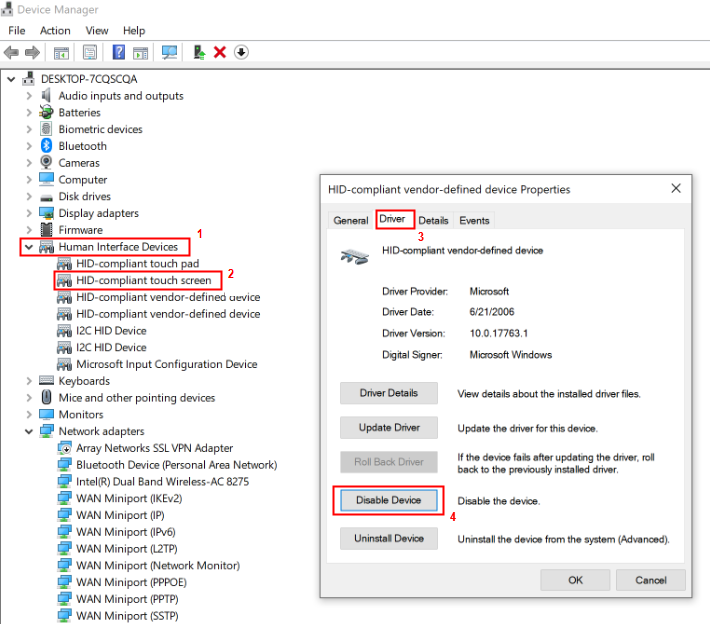This screenshot has width=710, height=624.
Task: Click the Help toolbar icon with question mark
Action: click(x=119, y=52)
